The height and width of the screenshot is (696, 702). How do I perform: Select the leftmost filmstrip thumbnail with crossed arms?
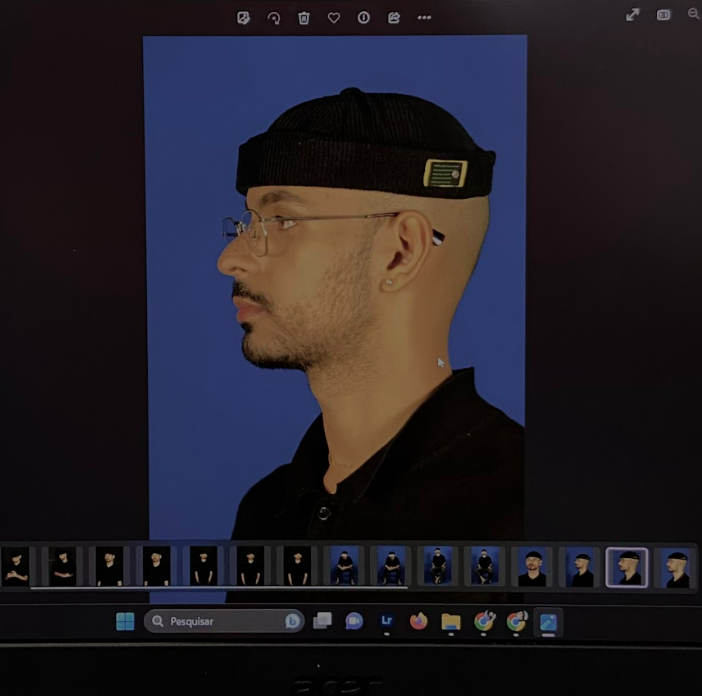pos(15,566)
